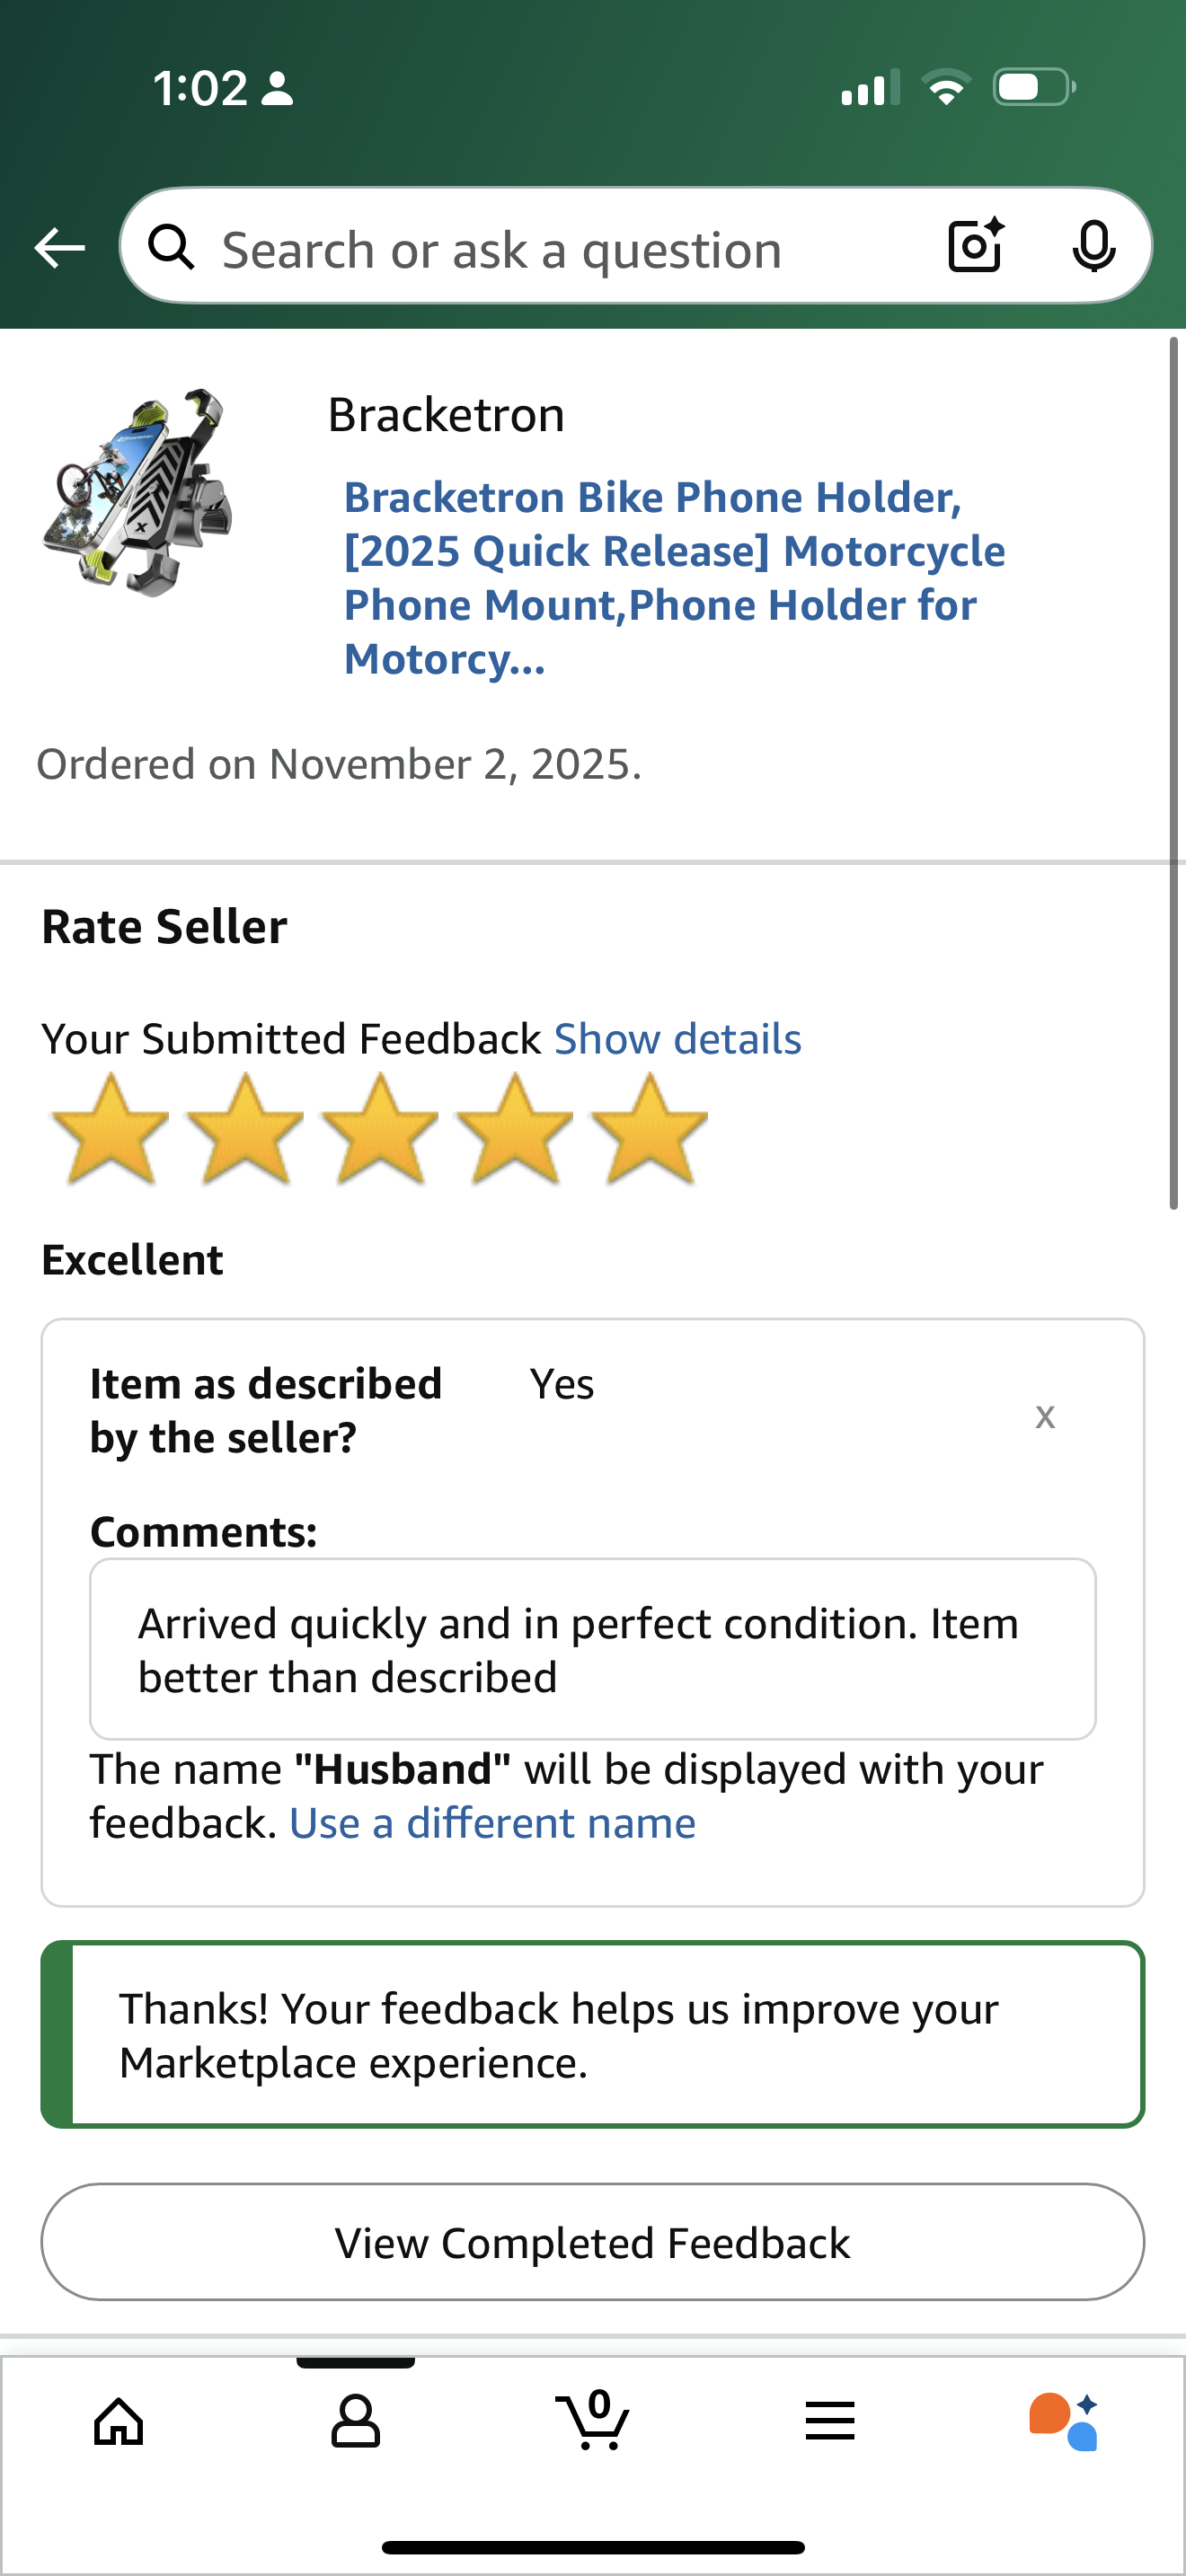
Task: Open the account profile tab
Action: [355, 2421]
